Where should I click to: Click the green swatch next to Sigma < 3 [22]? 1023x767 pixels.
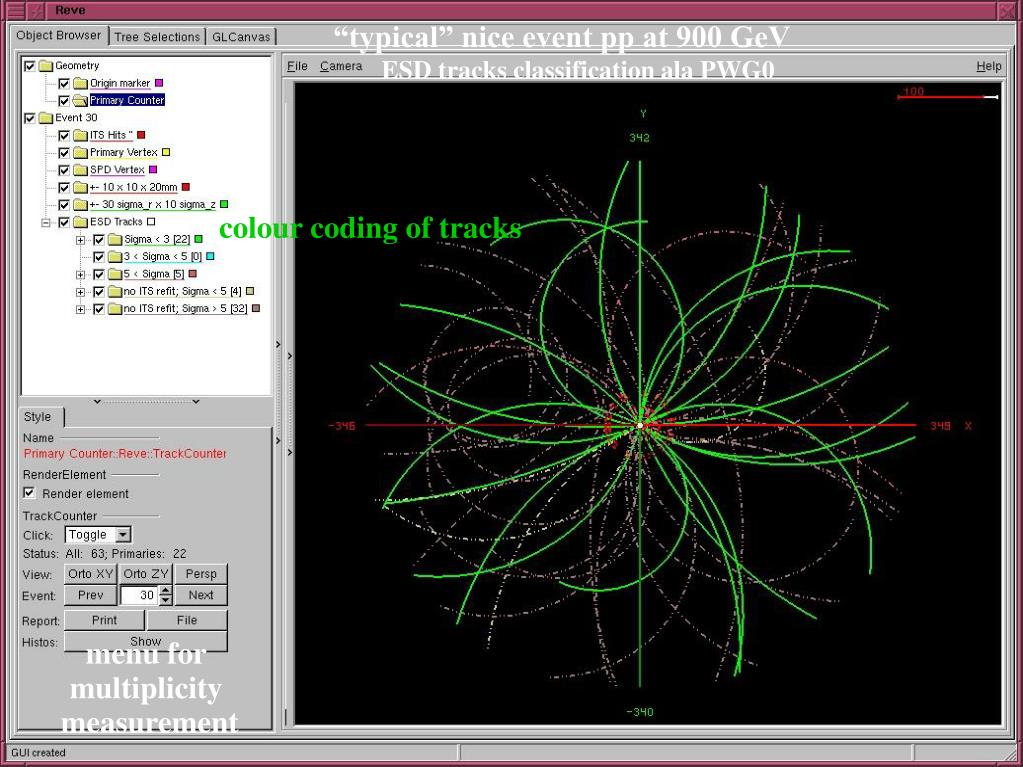[199, 239]
